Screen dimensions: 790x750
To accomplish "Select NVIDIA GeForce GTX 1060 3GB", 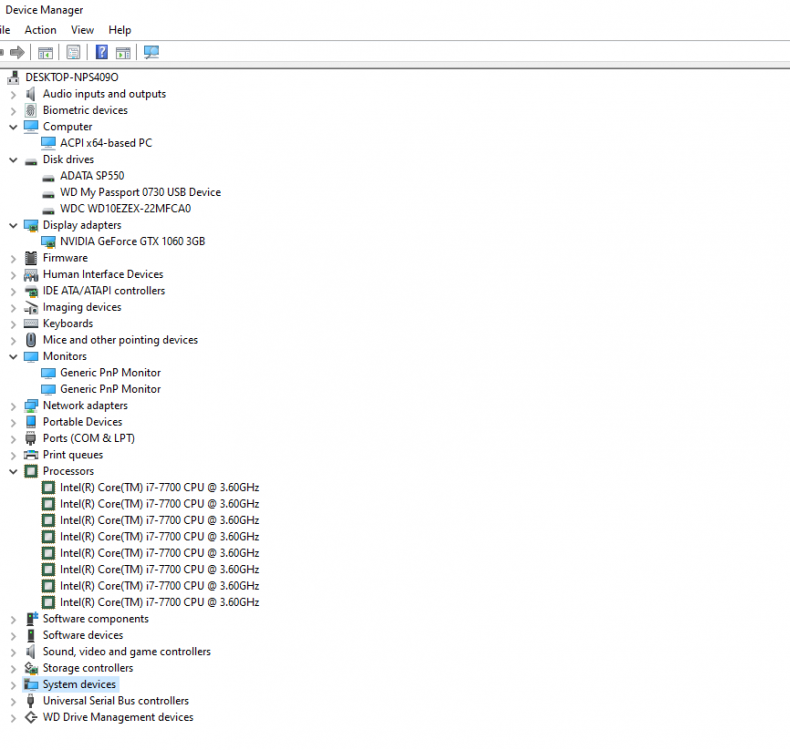I will pos(133,241).
